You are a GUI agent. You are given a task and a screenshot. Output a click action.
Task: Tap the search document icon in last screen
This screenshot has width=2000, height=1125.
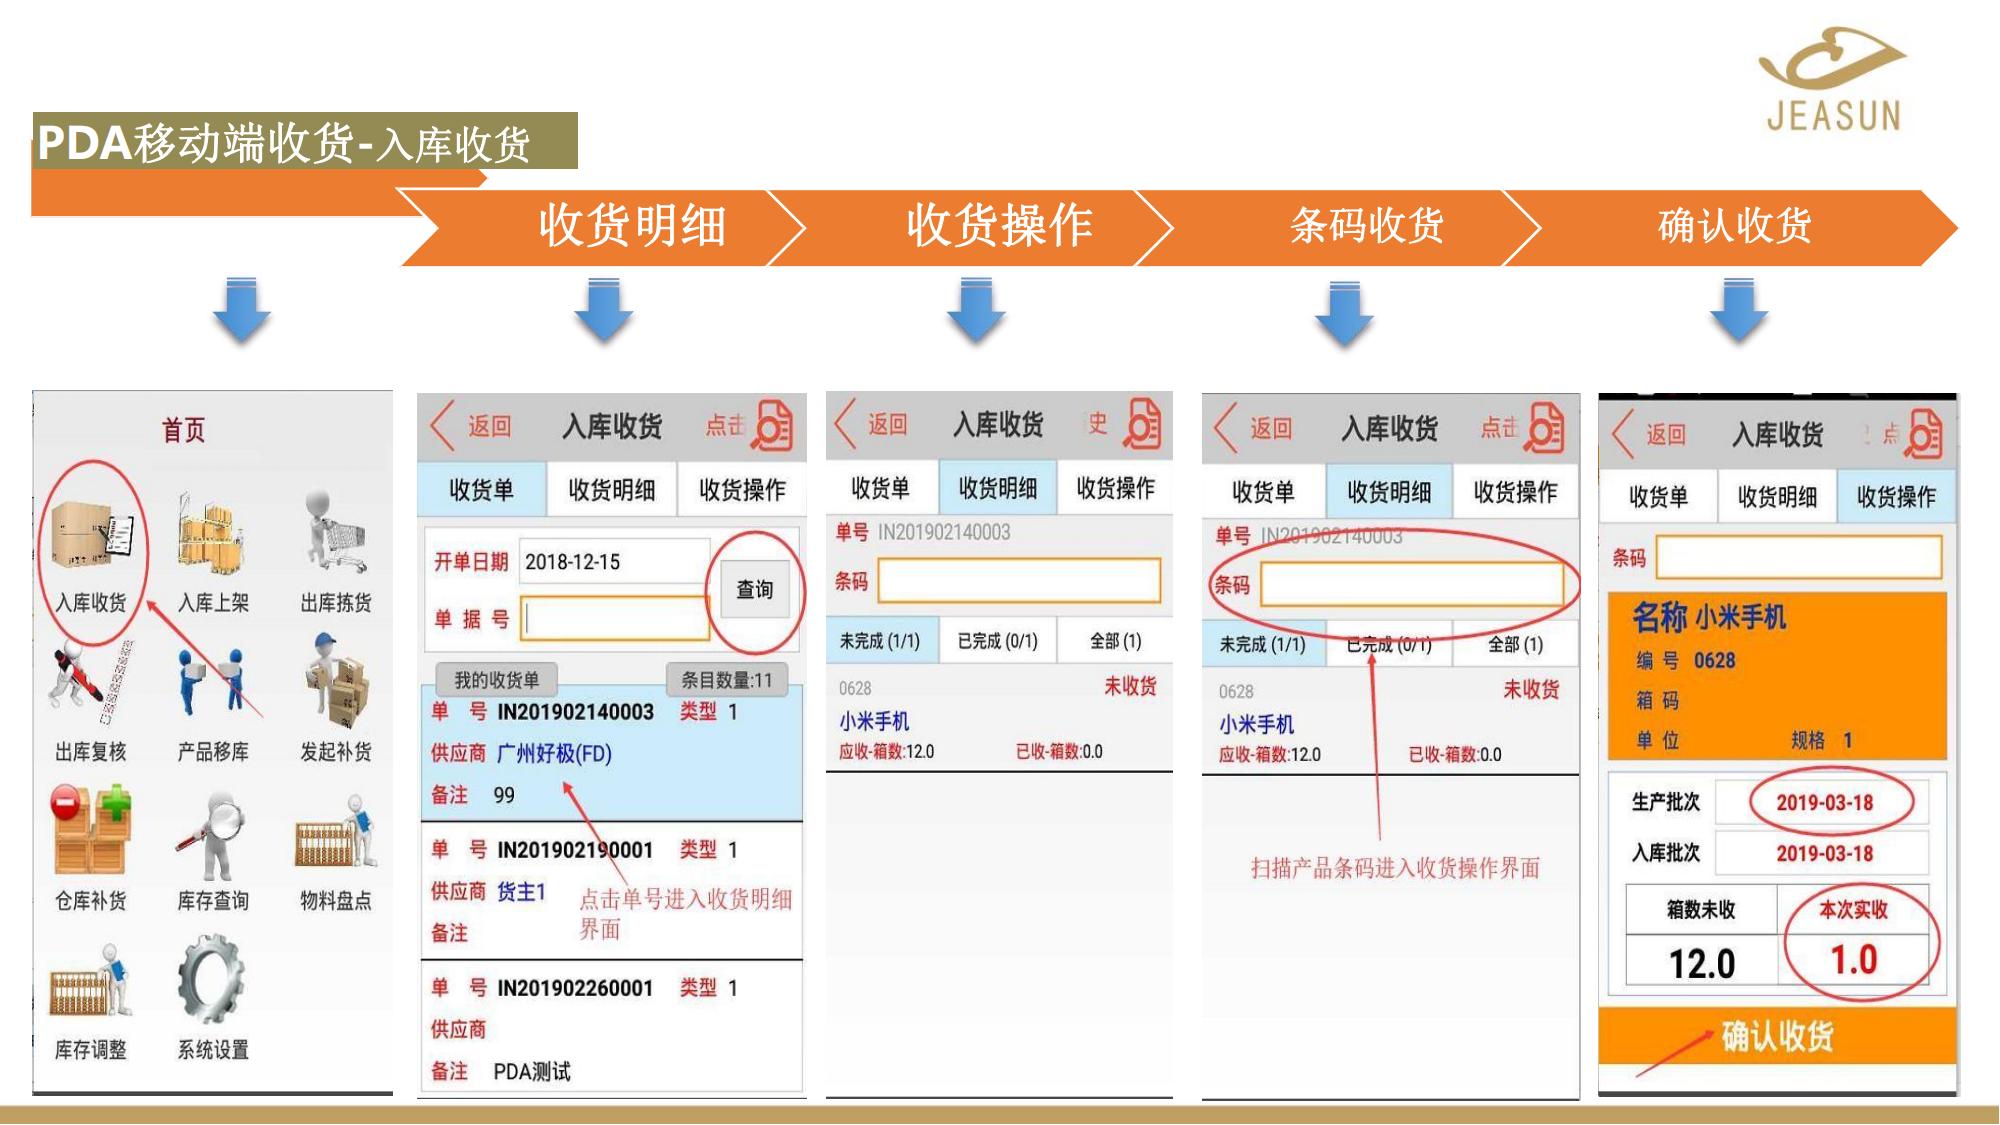coord(1922,435)
